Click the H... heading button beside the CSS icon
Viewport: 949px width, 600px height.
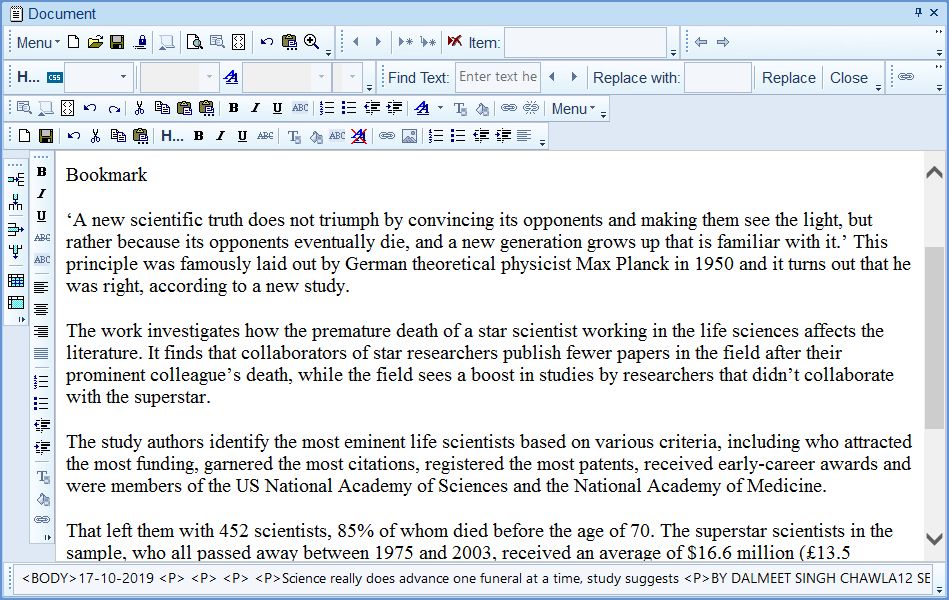28,77
